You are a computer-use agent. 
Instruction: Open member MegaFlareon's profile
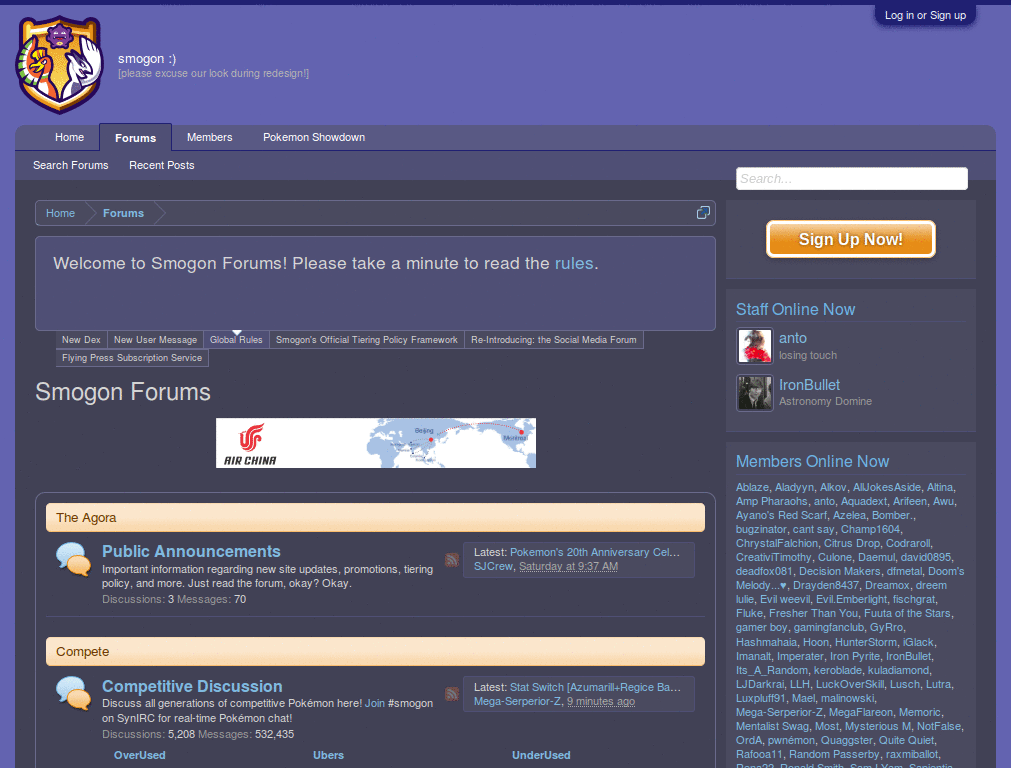click(x=861, y=712)
